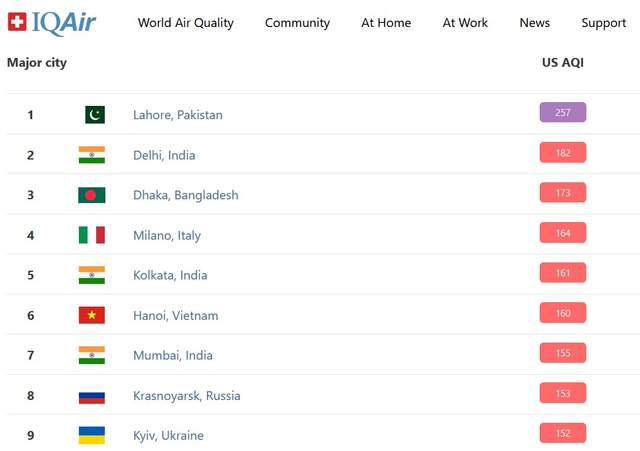
Task: Click the Bangladesh flag icon
Action: click(x=91, y=195)
